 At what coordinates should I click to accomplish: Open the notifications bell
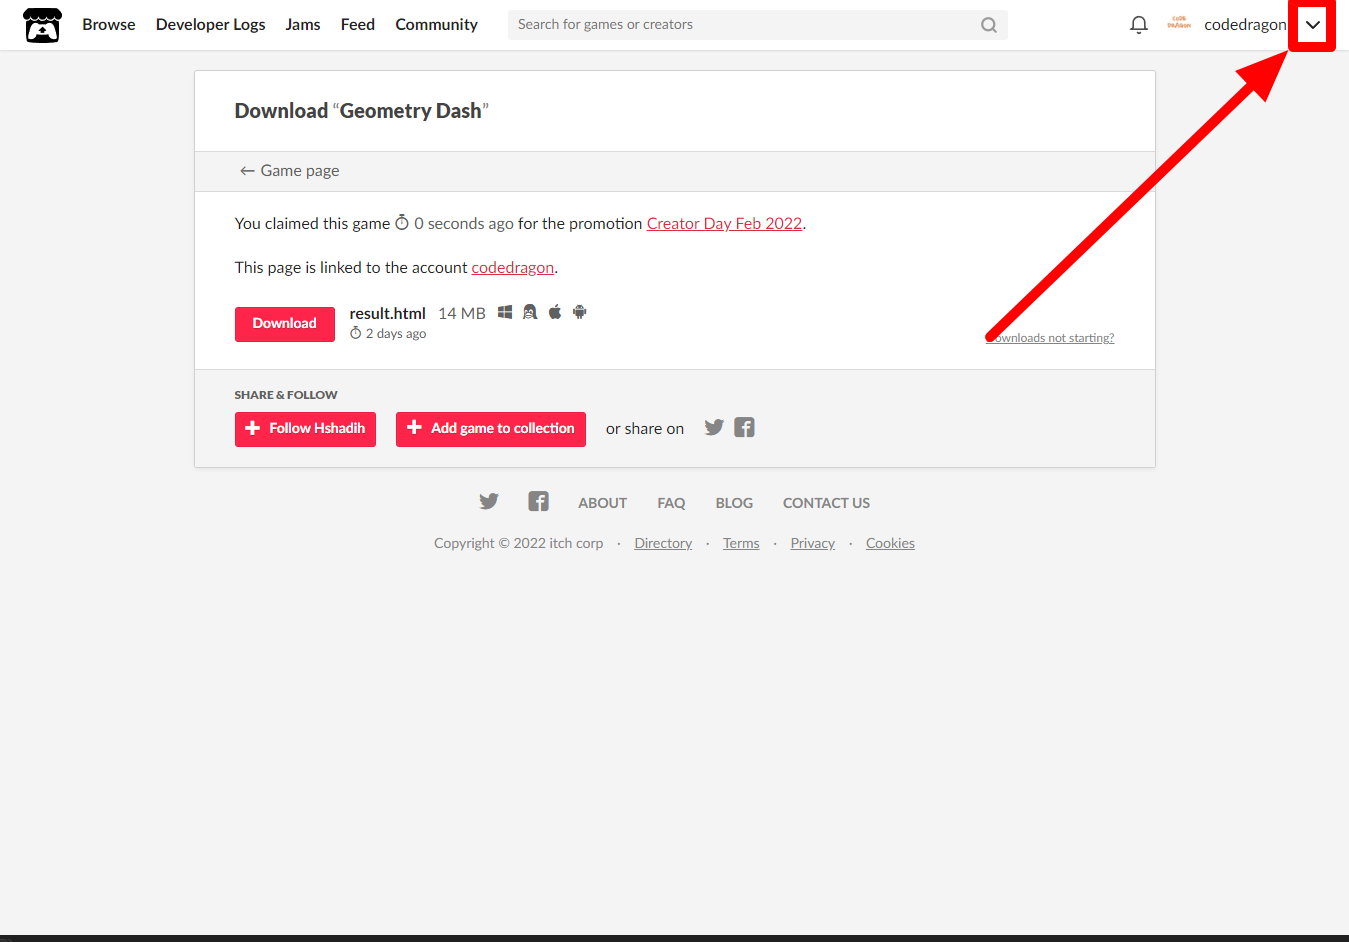point(1138,25)
